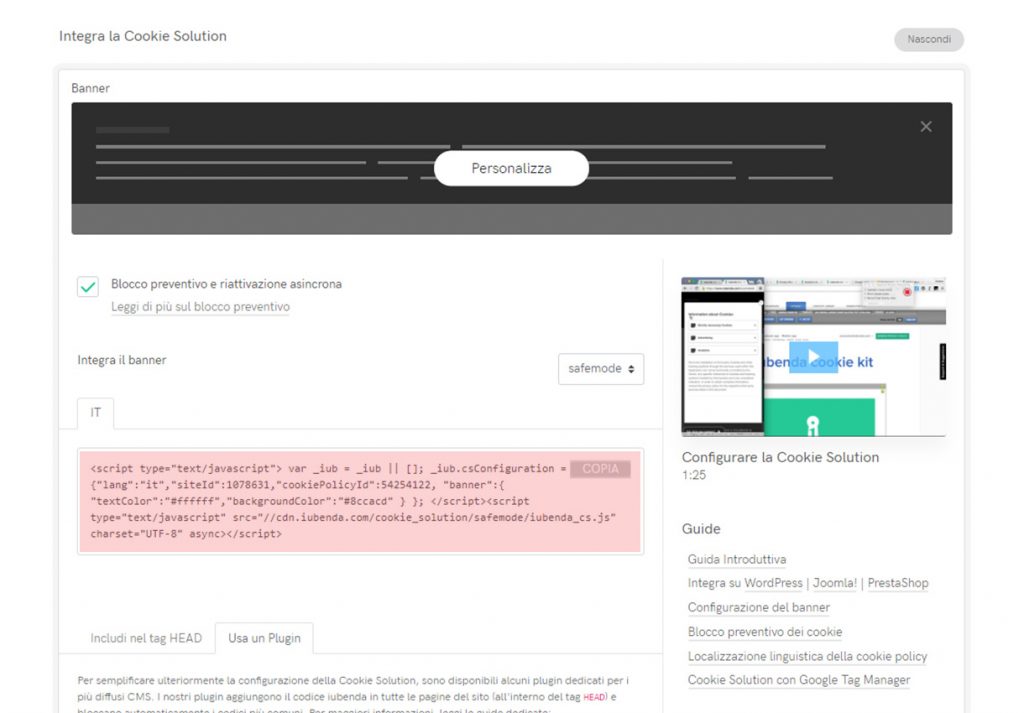This screenshot has height=713, width=1024.
Task: Select the IT language tab
Action: [x=95, y=413]
